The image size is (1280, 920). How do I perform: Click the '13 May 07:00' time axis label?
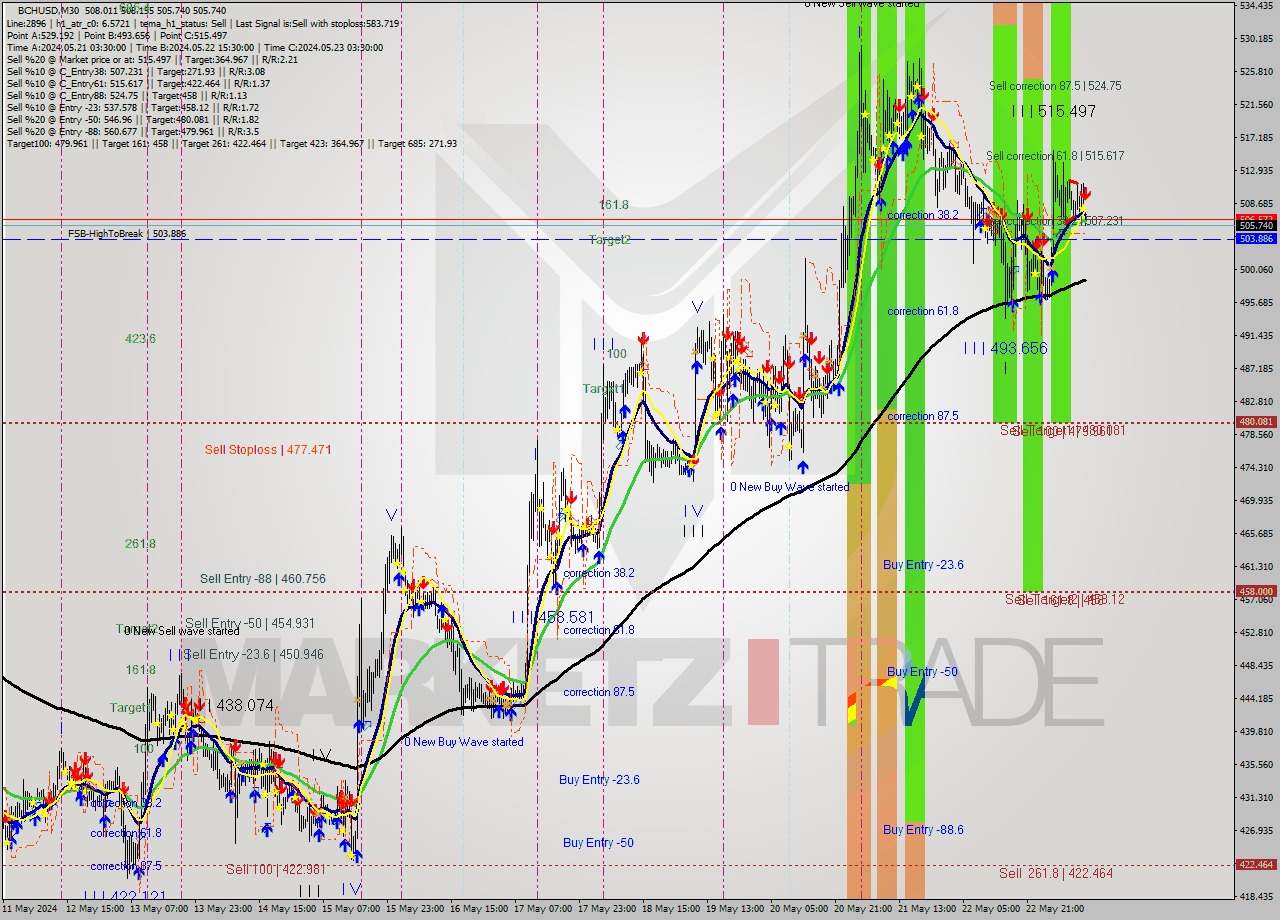coord(161,911)
